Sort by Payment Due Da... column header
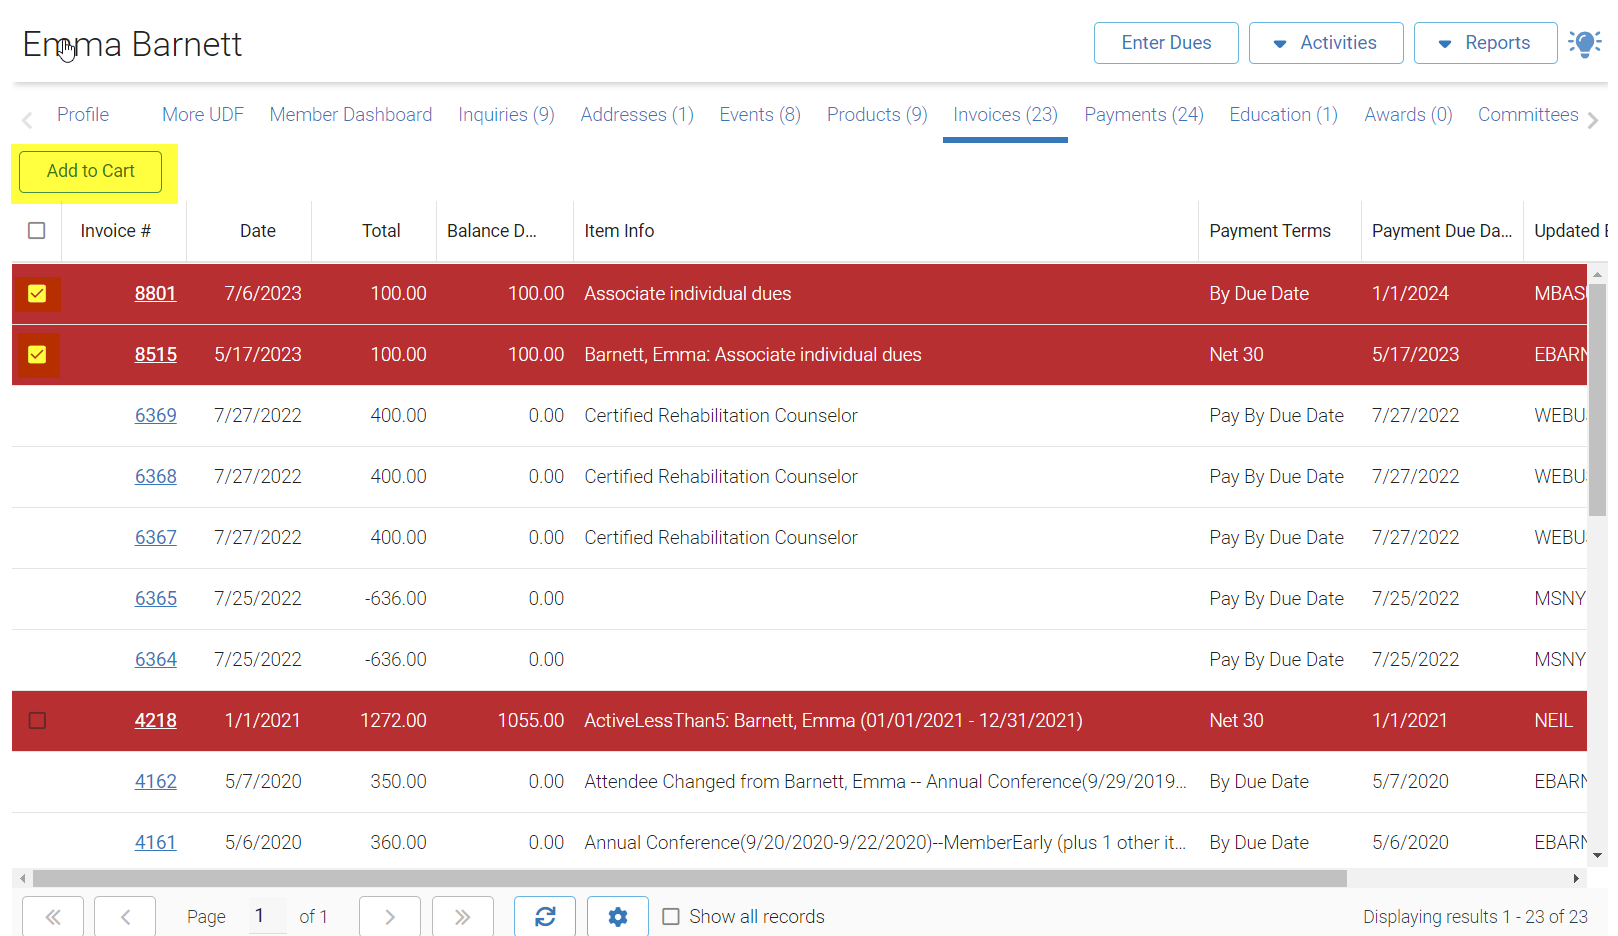Viewport: 1618px width, 936px height. click(1442, 231)
